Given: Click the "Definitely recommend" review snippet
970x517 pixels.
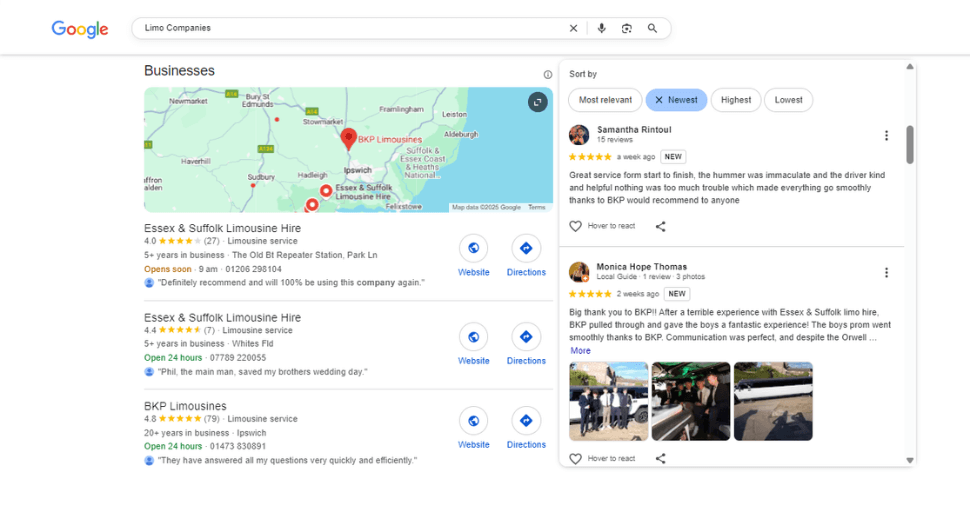Looking at the screenshot, I should tap(291, 283).
